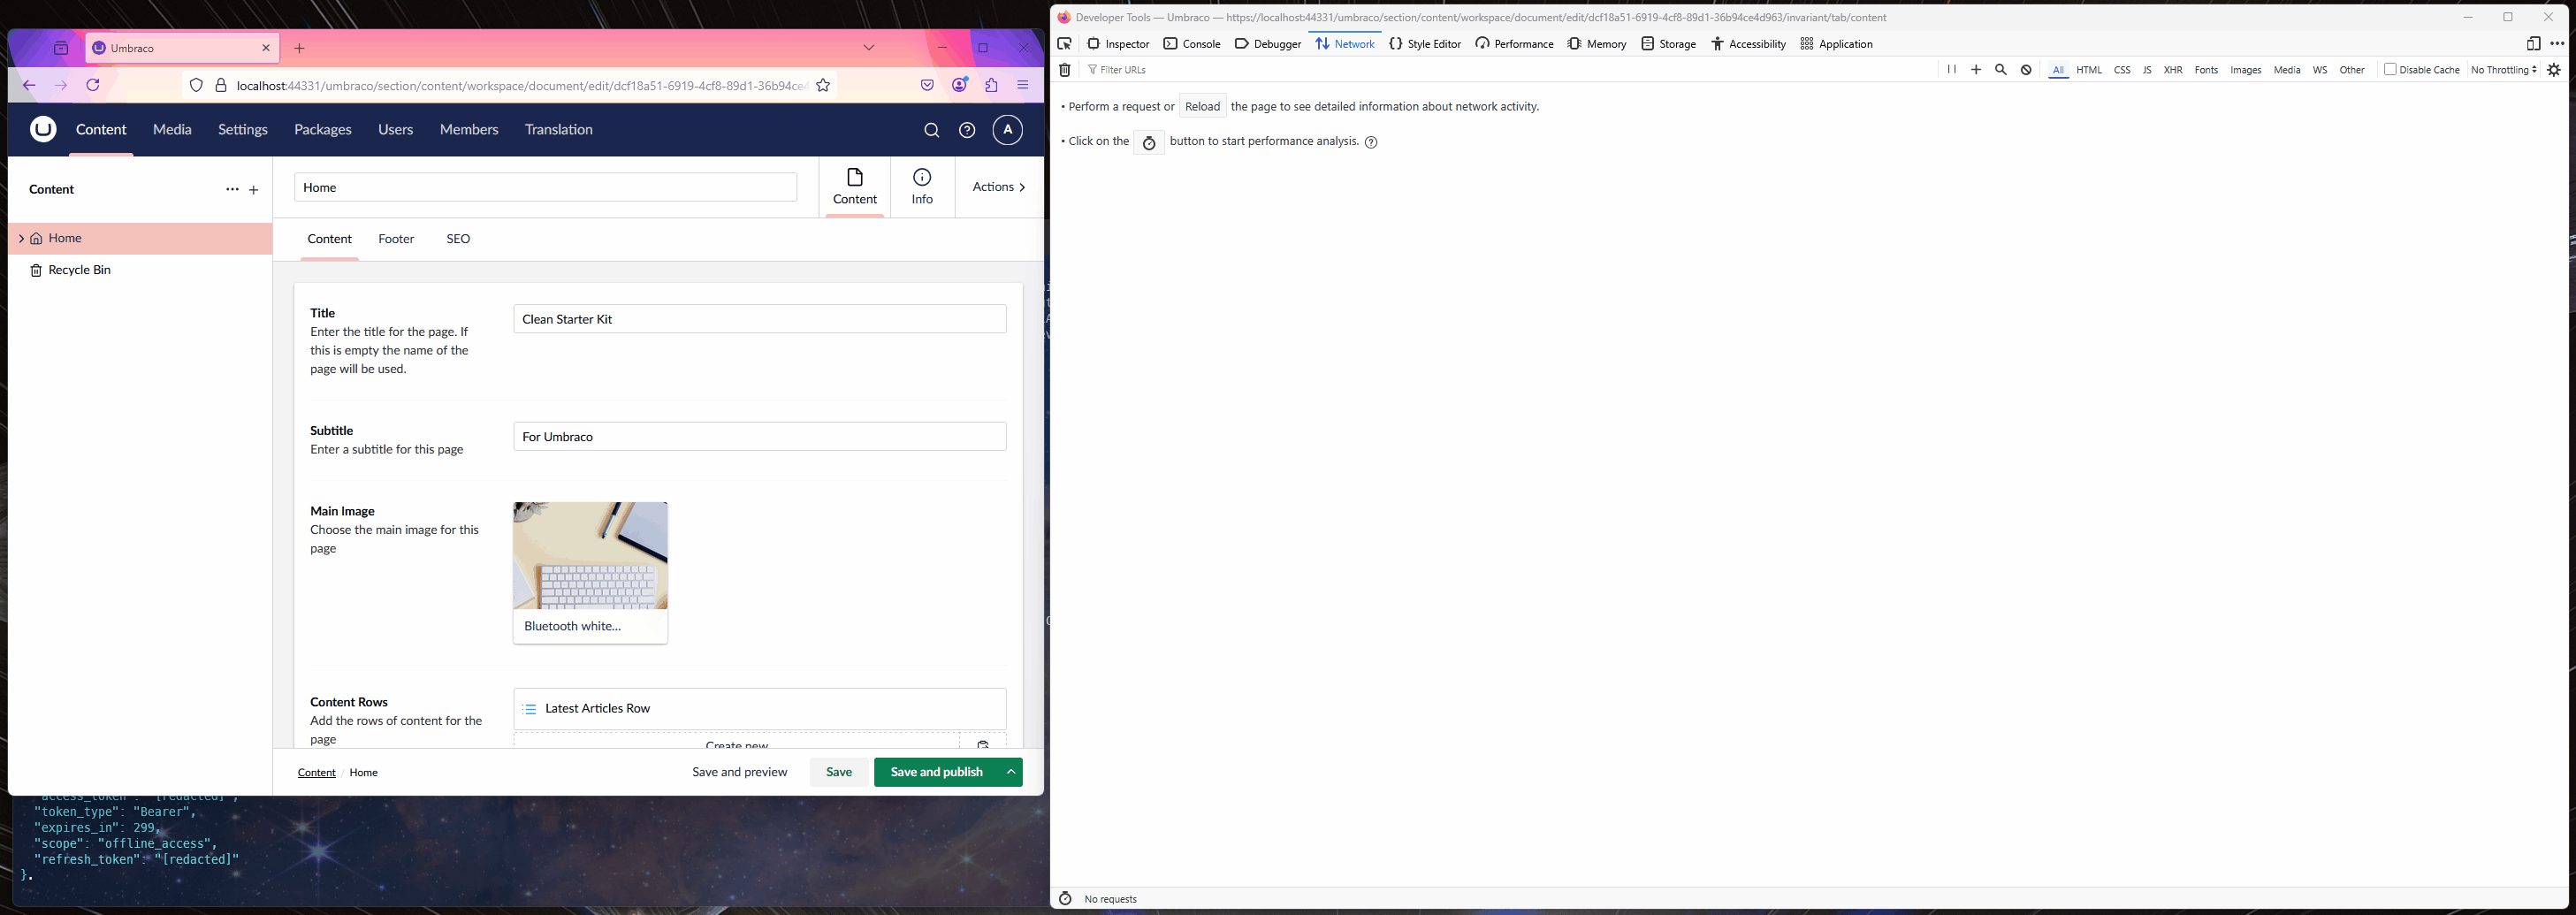Clear network log with trash icon
2576x915 pixels.
click(1065, 70)
